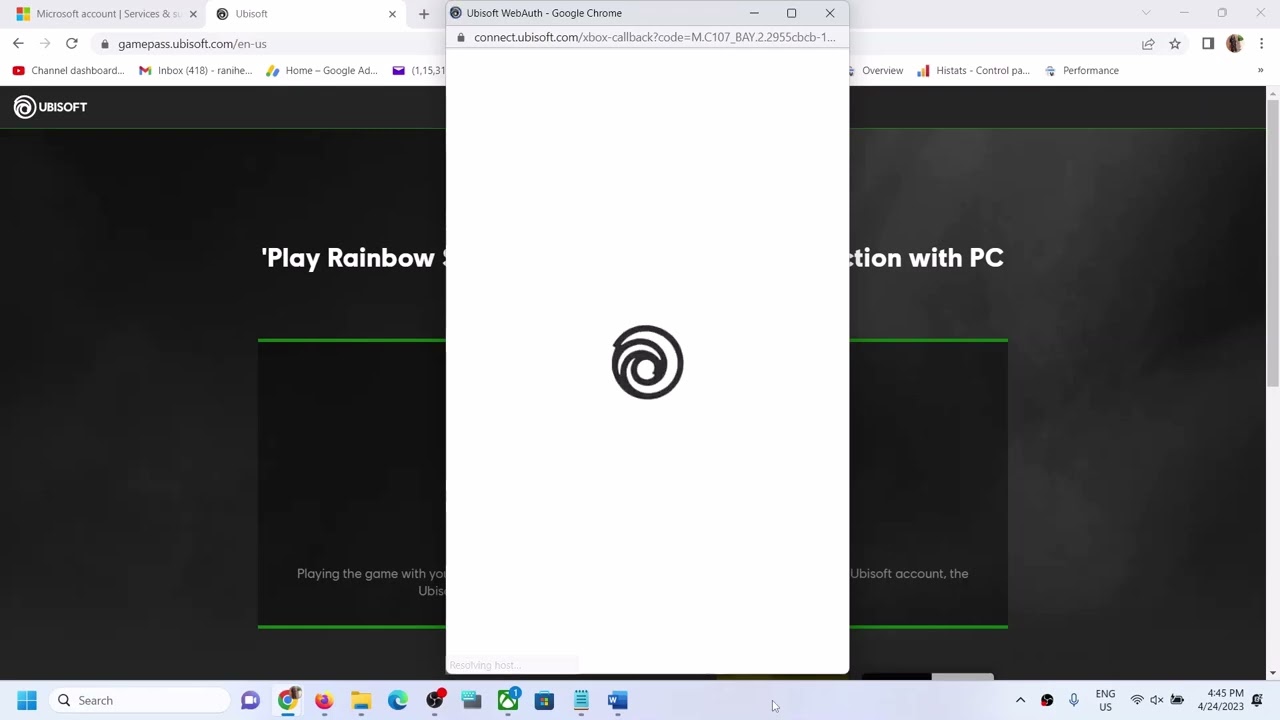Click Ubisoft WebAuth popup address bar
1280x720 pixels.
click(654, 37)
